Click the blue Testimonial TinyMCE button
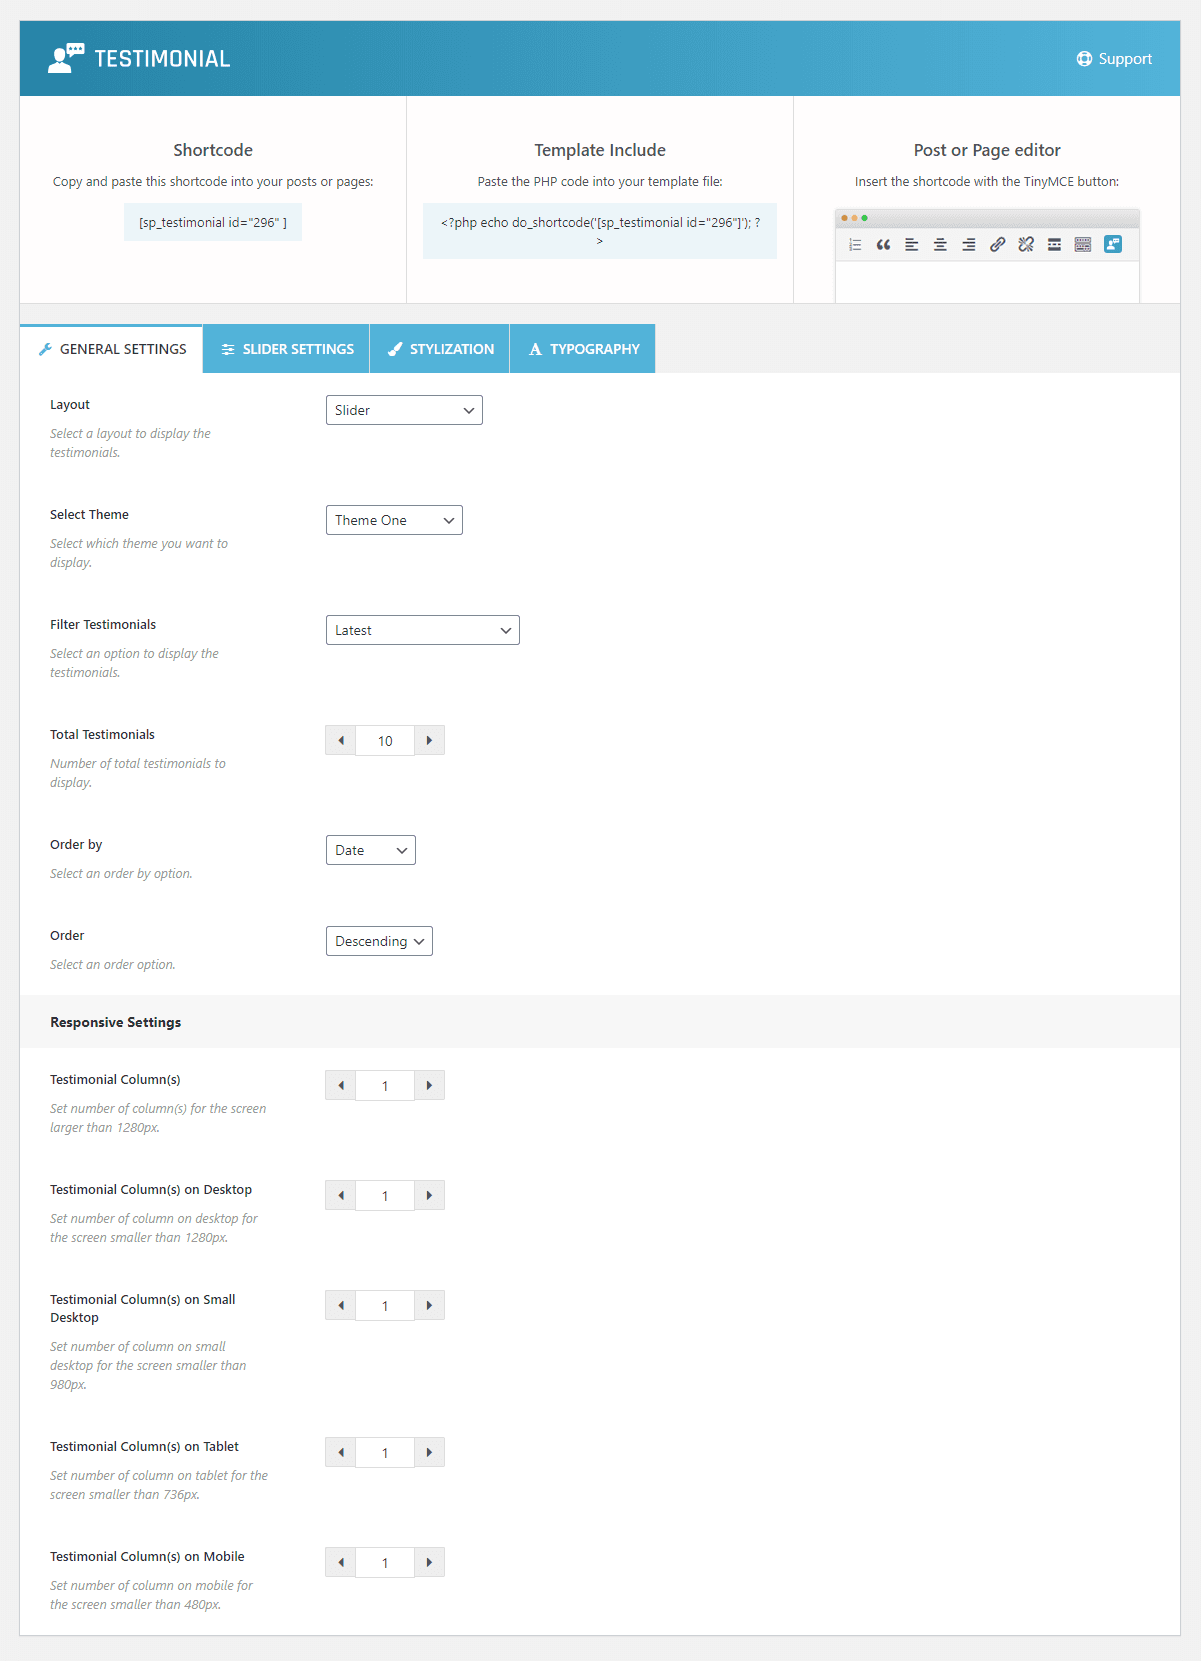Screen dimensions: 1201x1661 click(x=1113, y=244)
